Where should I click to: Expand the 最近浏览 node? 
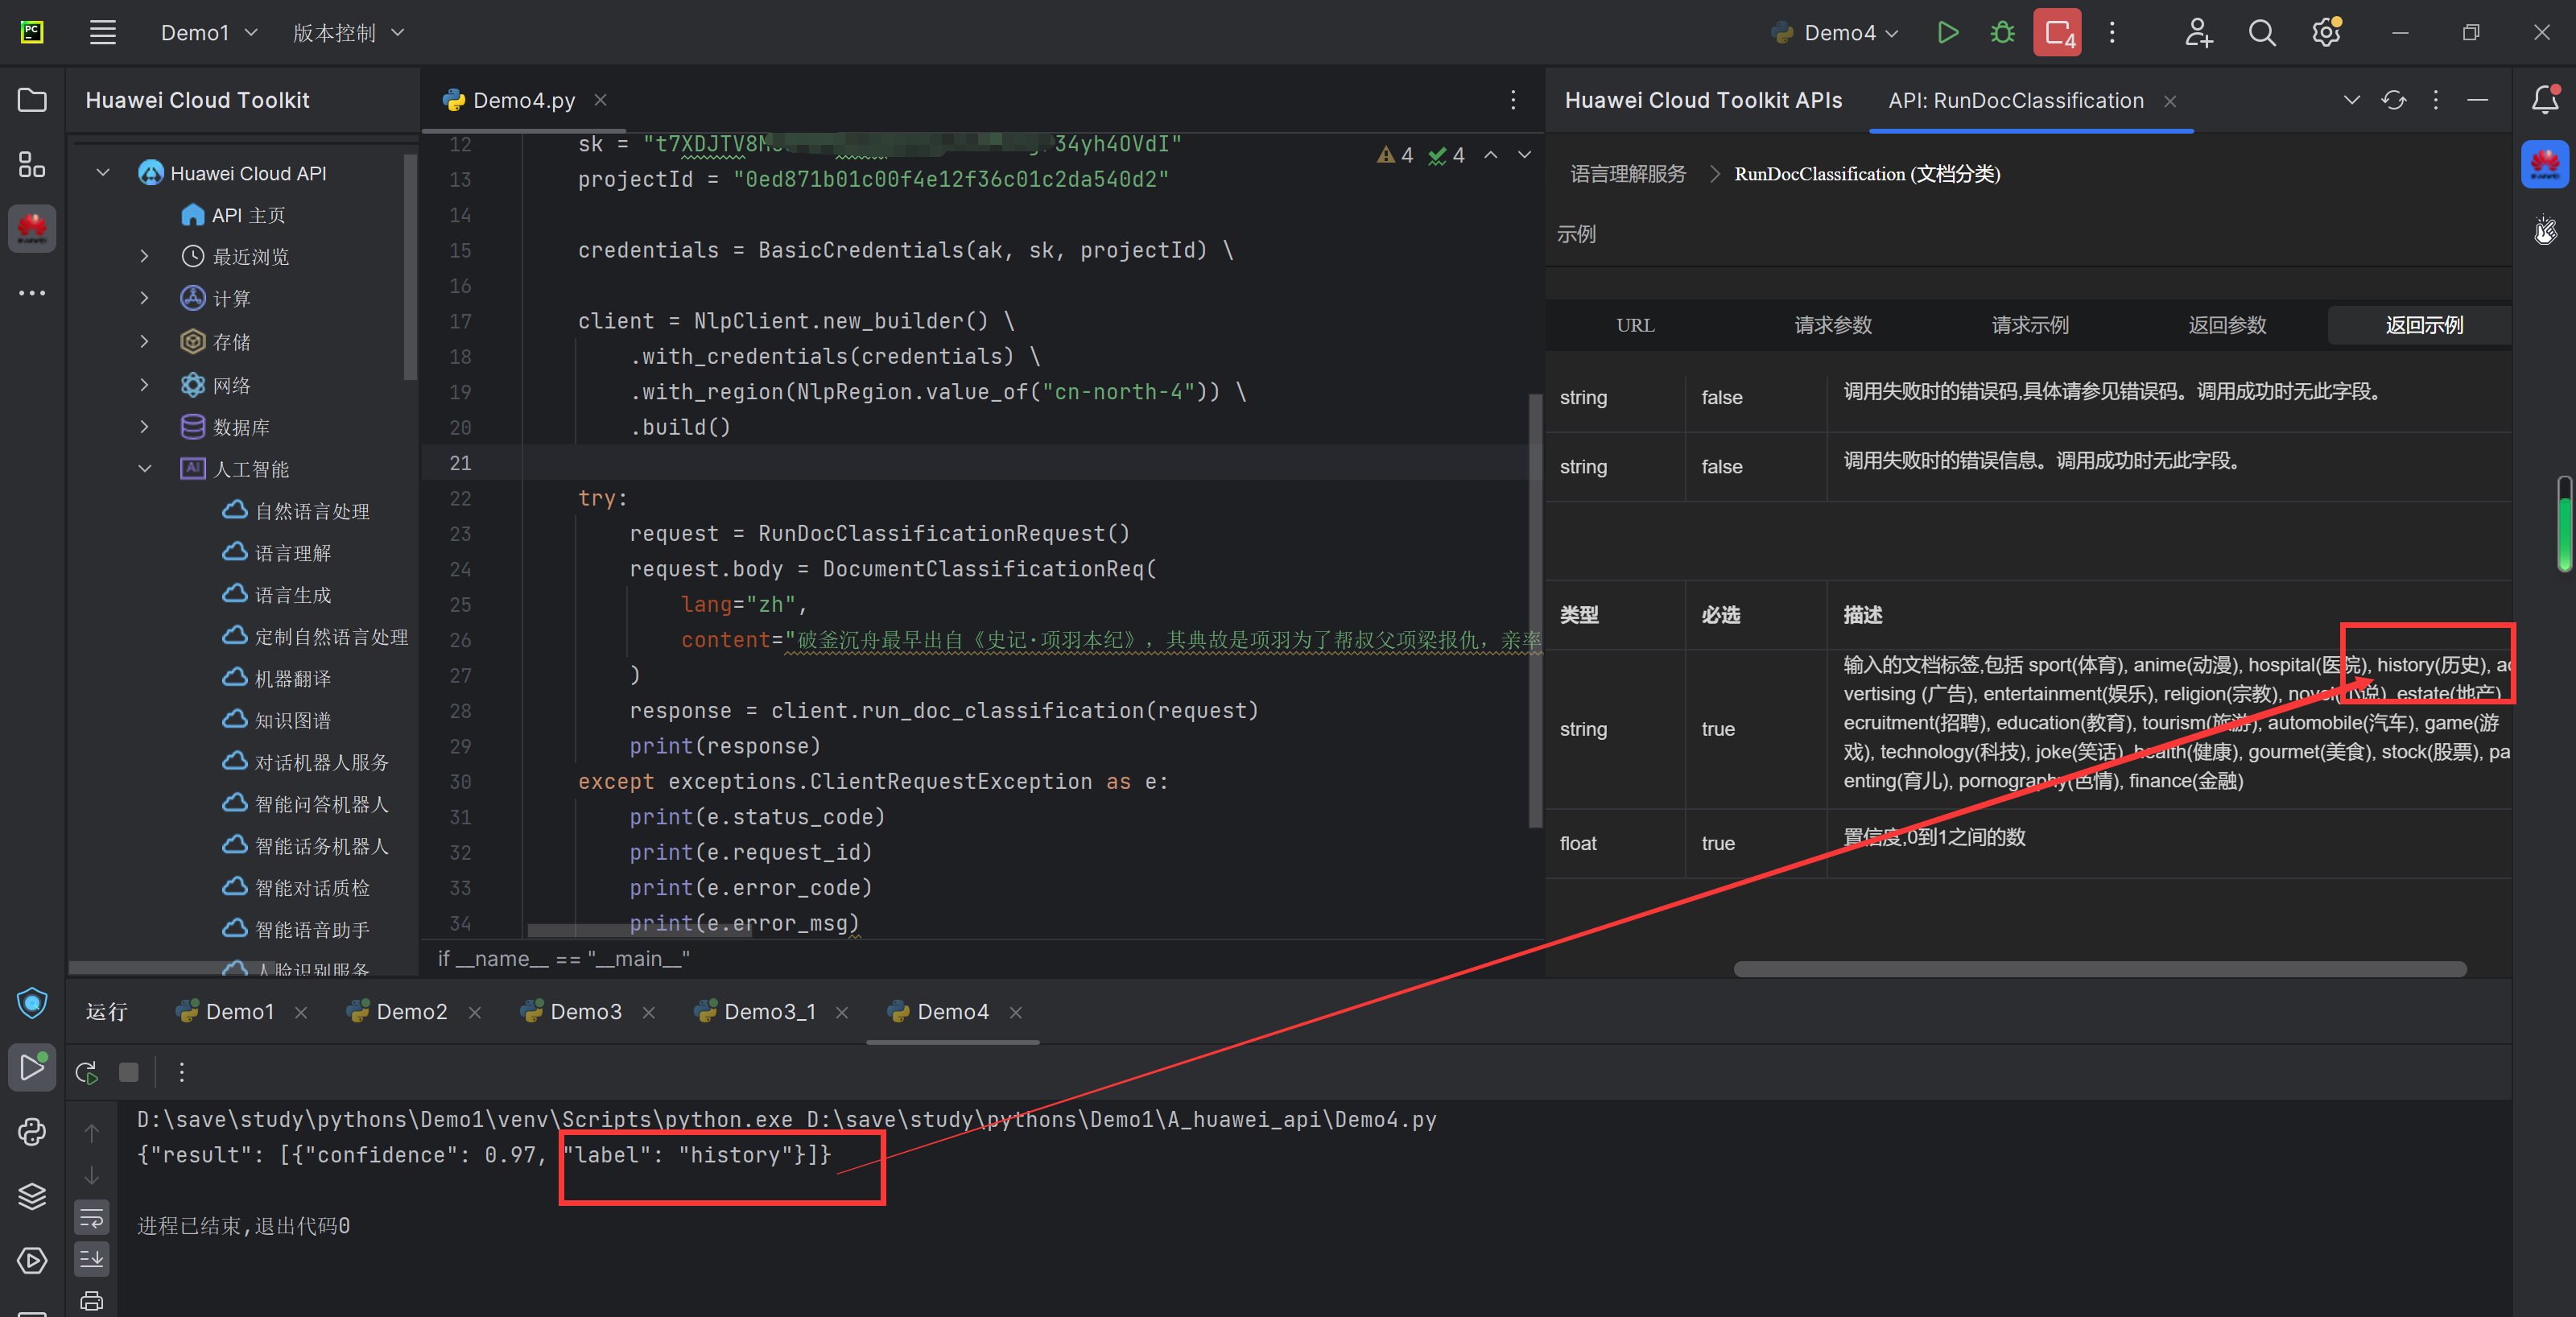(x=144, y=257)
